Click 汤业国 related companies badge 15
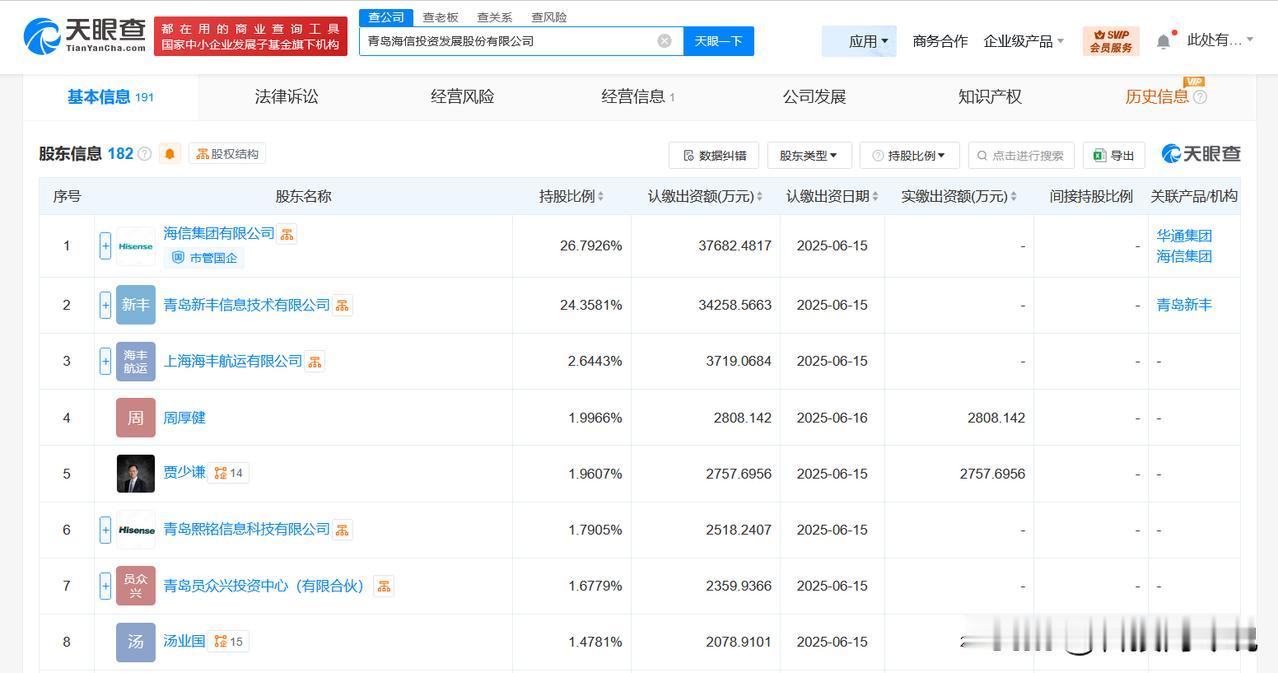1278x673 pixels. coord(229,641)
